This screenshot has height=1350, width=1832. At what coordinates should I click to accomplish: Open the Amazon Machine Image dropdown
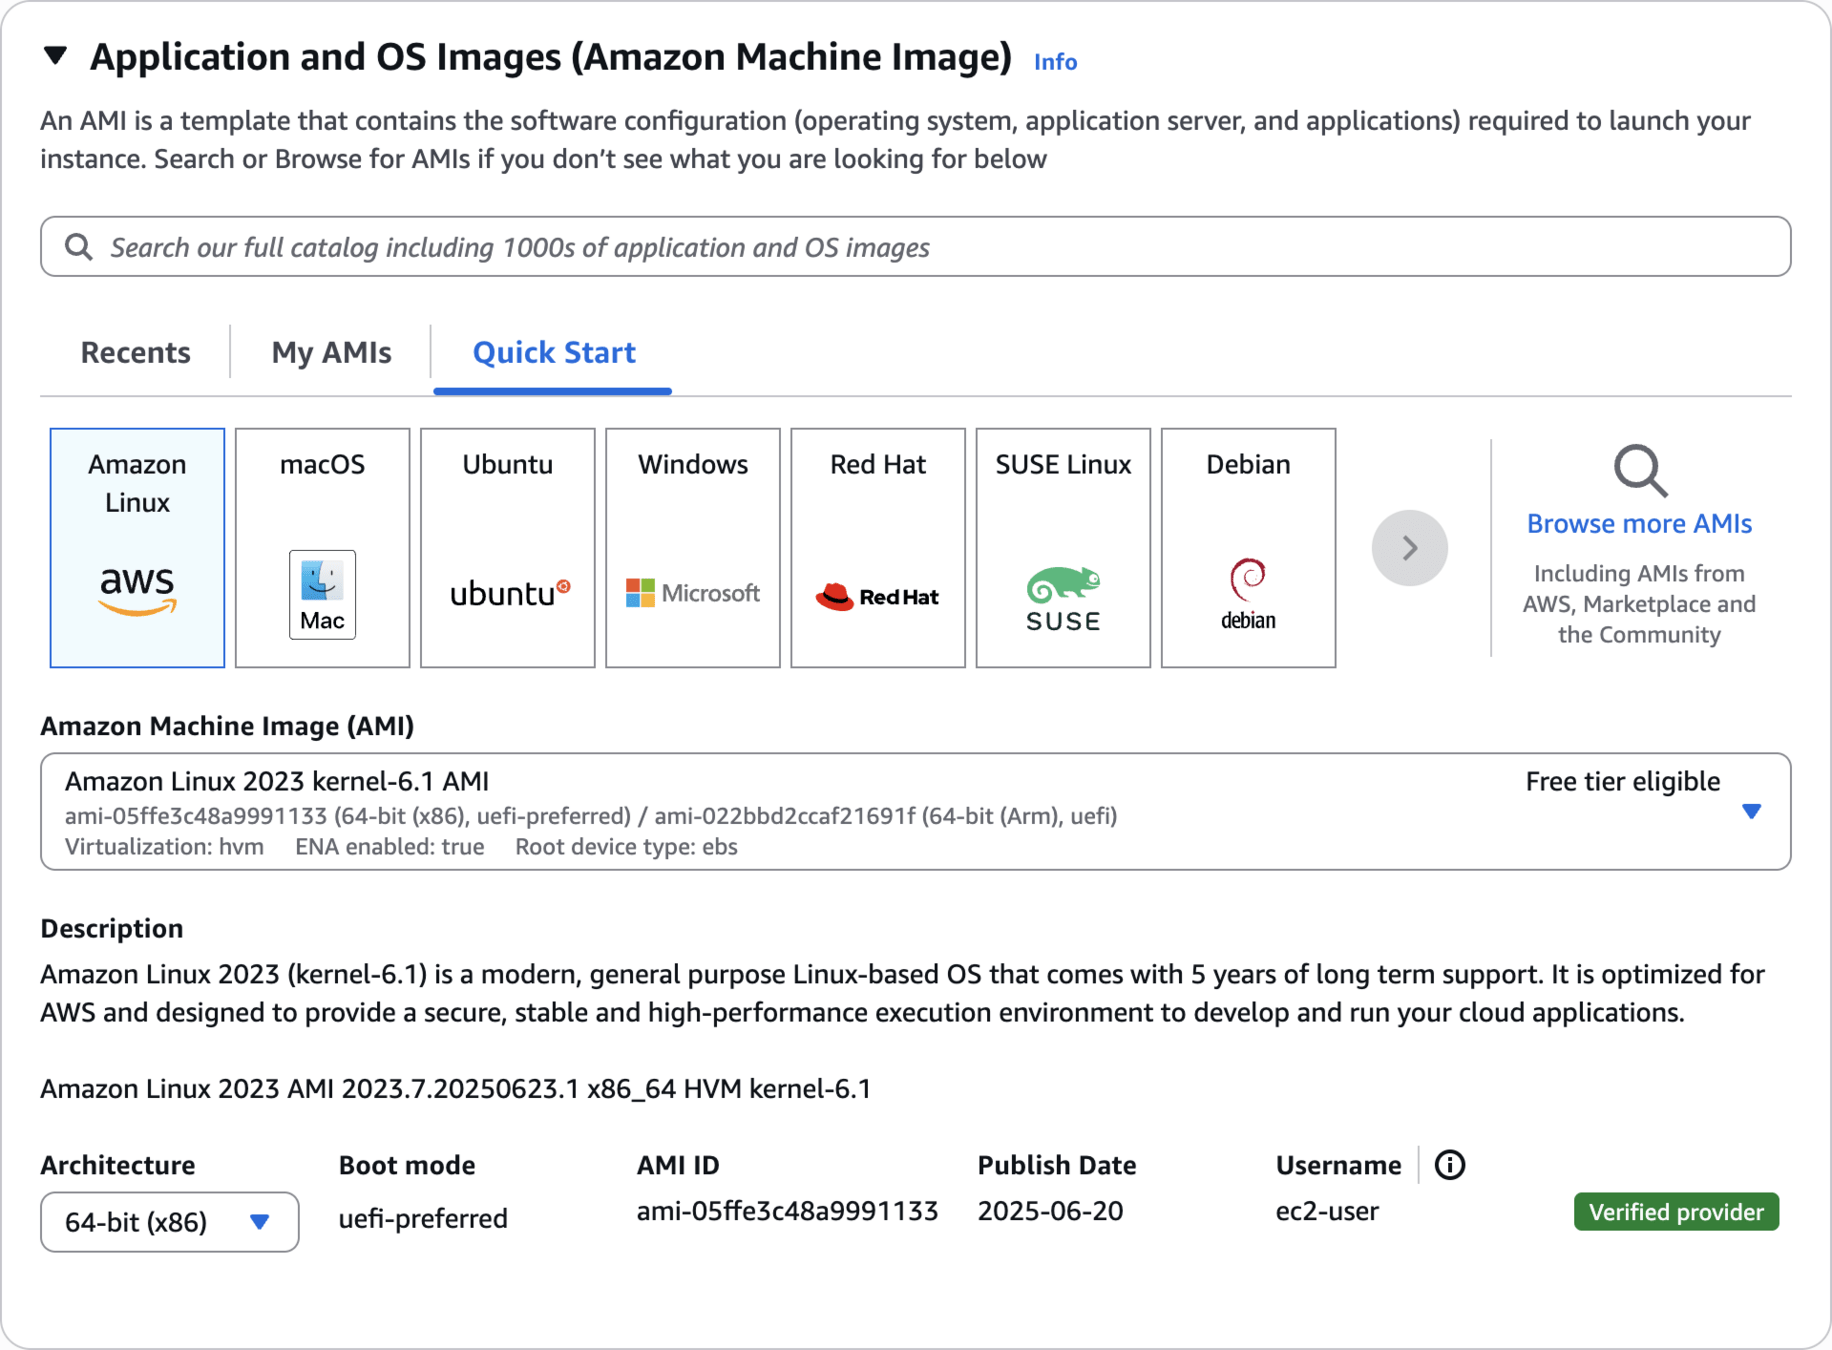(x=915, y=811)
